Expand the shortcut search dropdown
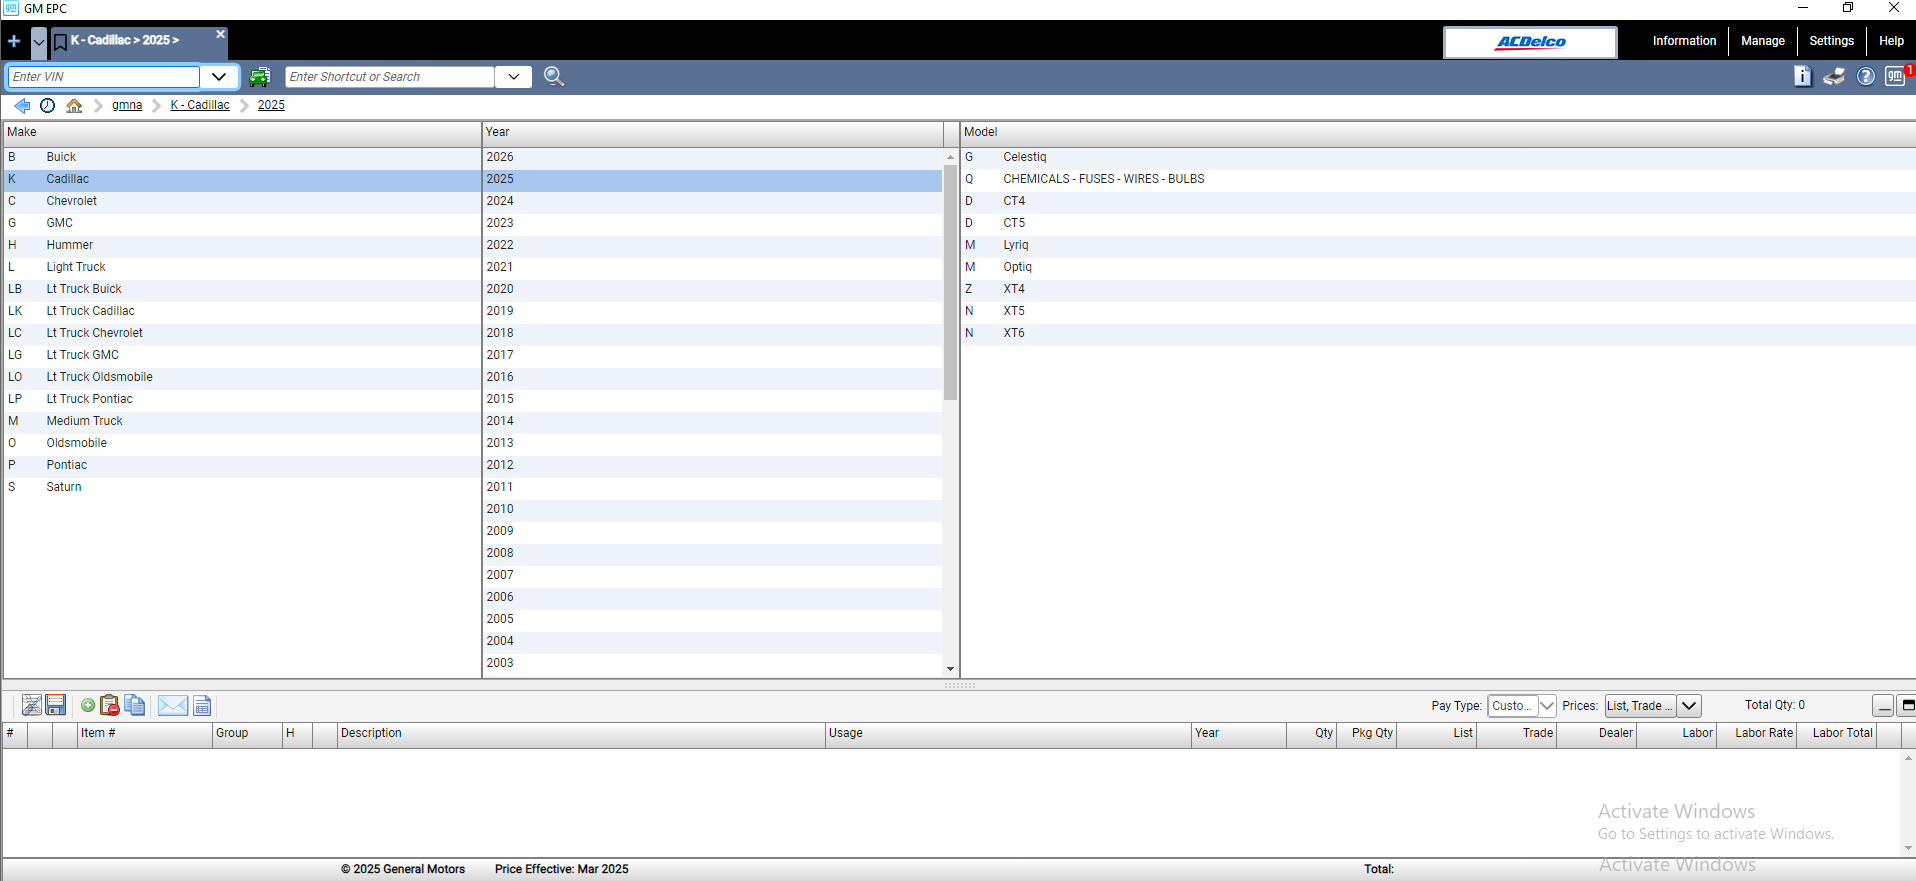The height and width of the screenshot is (881, 1916). tap(513, 77)
